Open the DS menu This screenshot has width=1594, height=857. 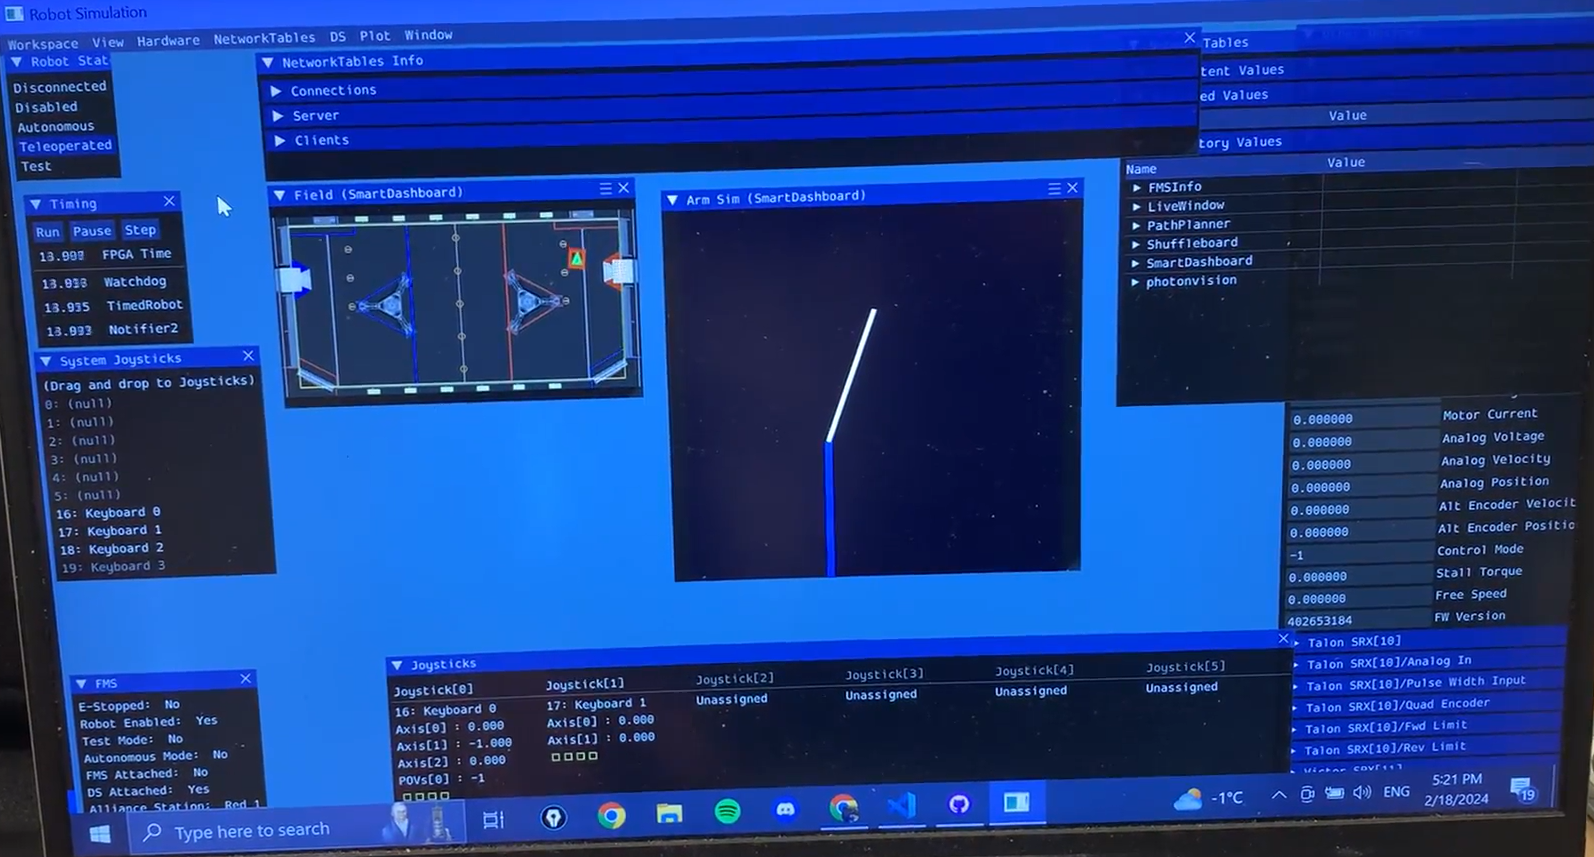click(x=338, y=36)
